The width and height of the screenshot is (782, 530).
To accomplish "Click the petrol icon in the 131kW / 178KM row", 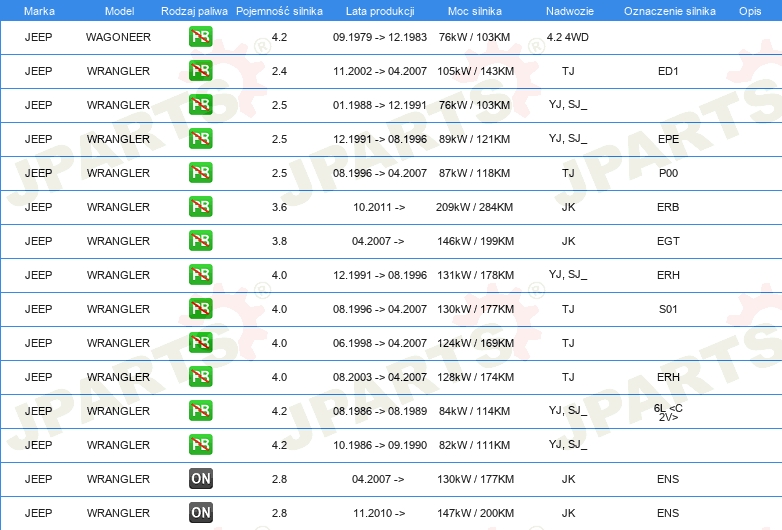I will pos(200,275).
